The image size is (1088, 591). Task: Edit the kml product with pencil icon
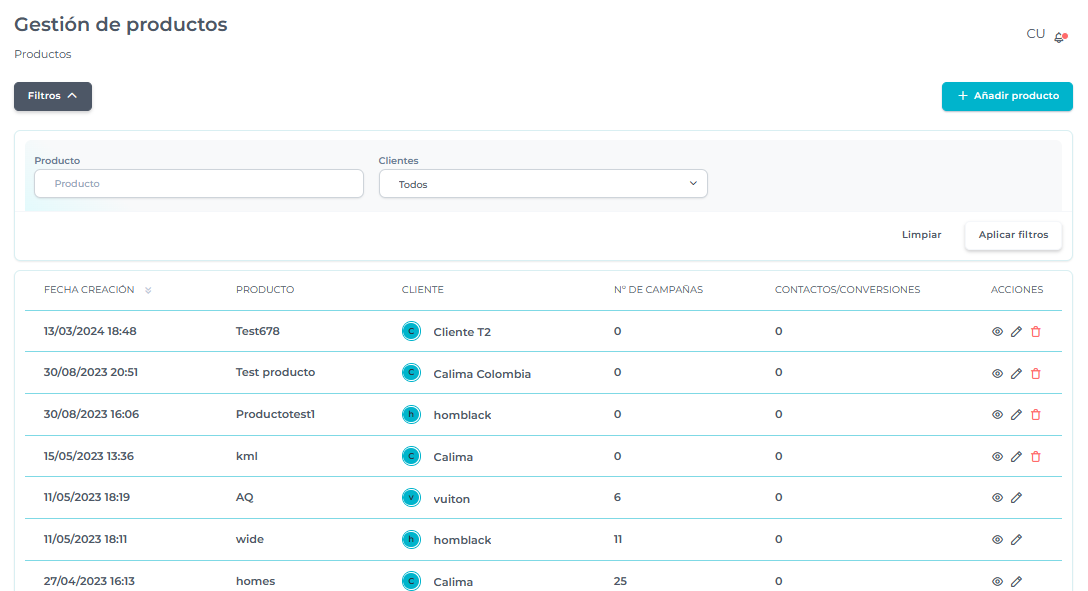click(1016, 457)
